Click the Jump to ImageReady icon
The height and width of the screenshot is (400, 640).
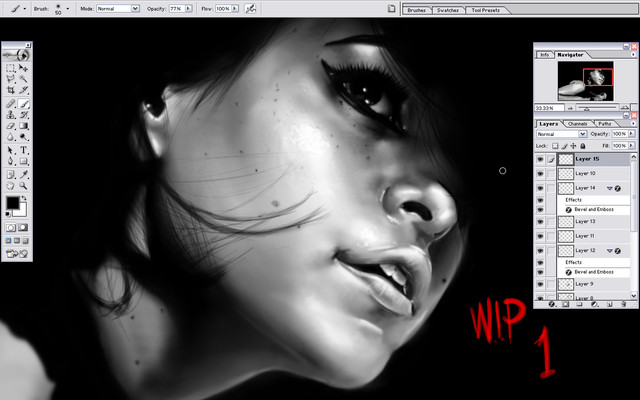point(17,254)
